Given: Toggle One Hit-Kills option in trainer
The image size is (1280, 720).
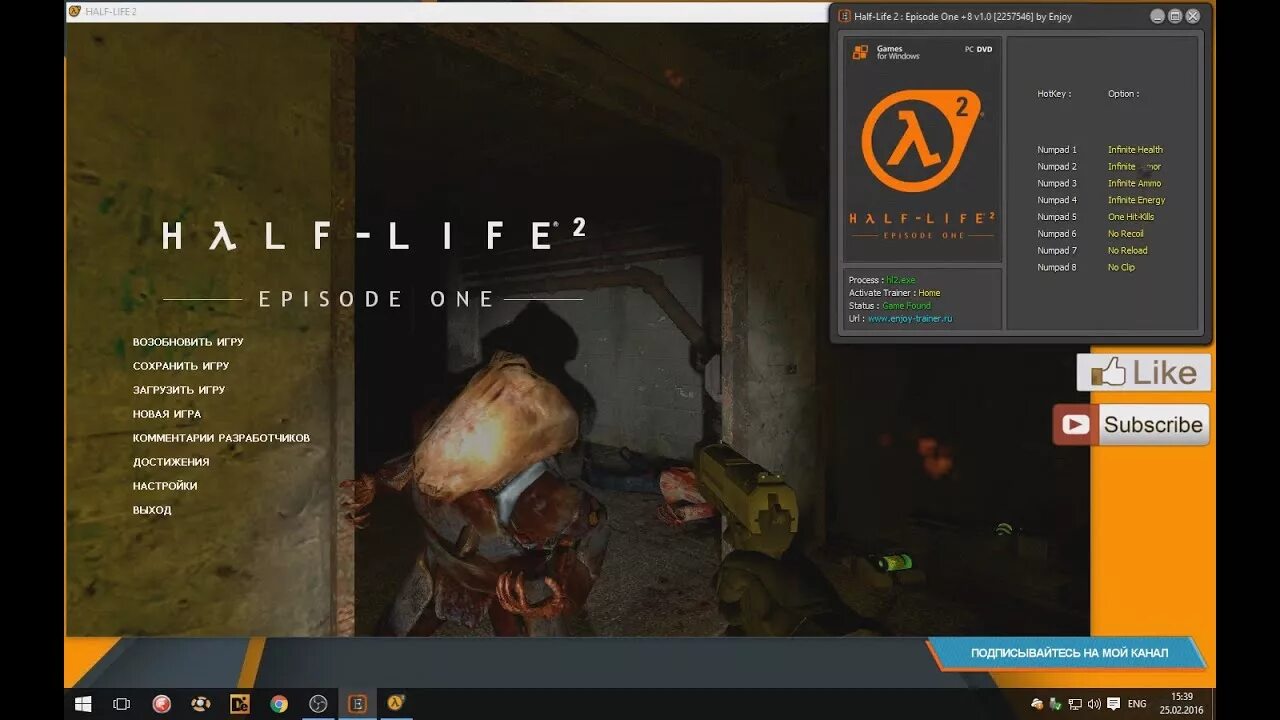Looking at the screenshot, I should pyautogui.click(x=1131, y=217).
